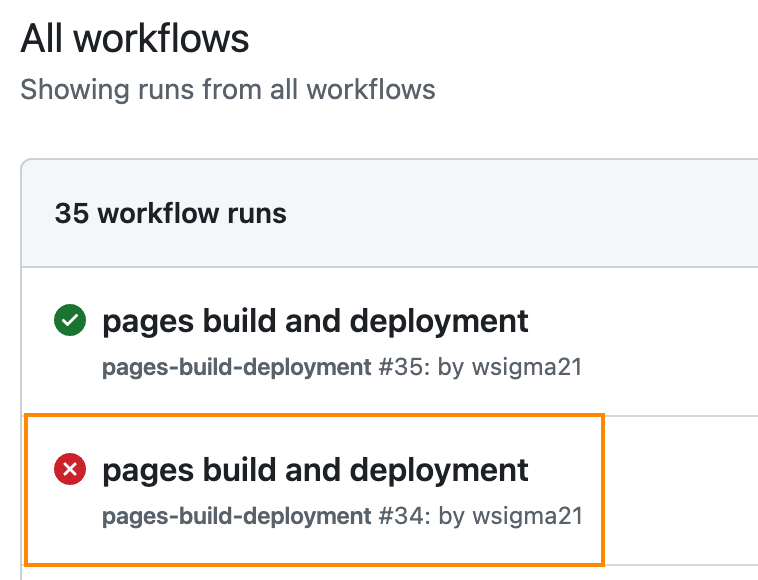The width and height of the screenshot is (758, 580).
Task: Open wsigma21 profile from run #35
Action: point(527,367)
